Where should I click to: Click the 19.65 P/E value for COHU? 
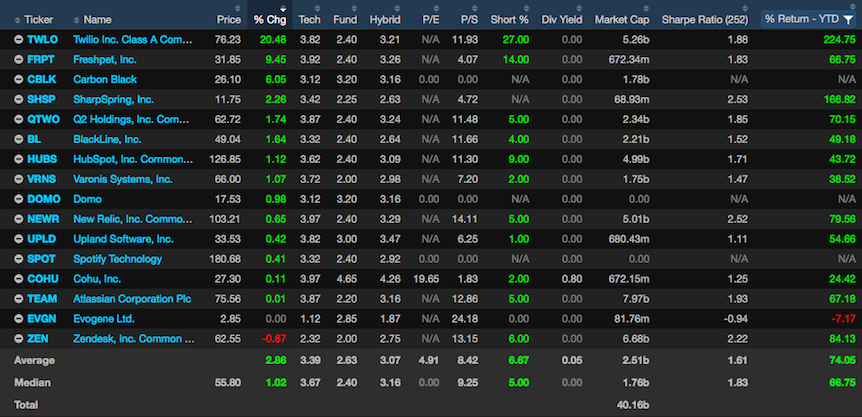(427, 279)
